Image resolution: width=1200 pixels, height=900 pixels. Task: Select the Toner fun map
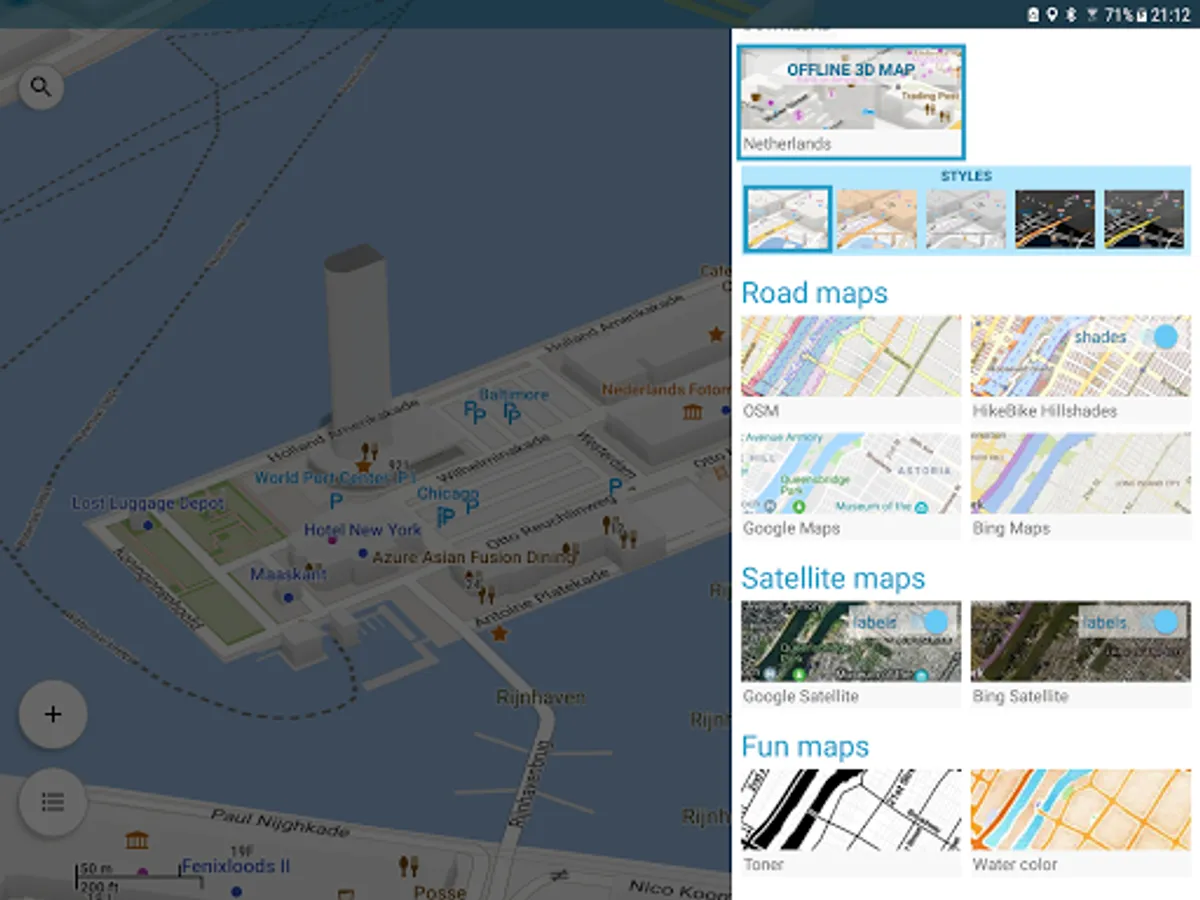click(851, 810)
